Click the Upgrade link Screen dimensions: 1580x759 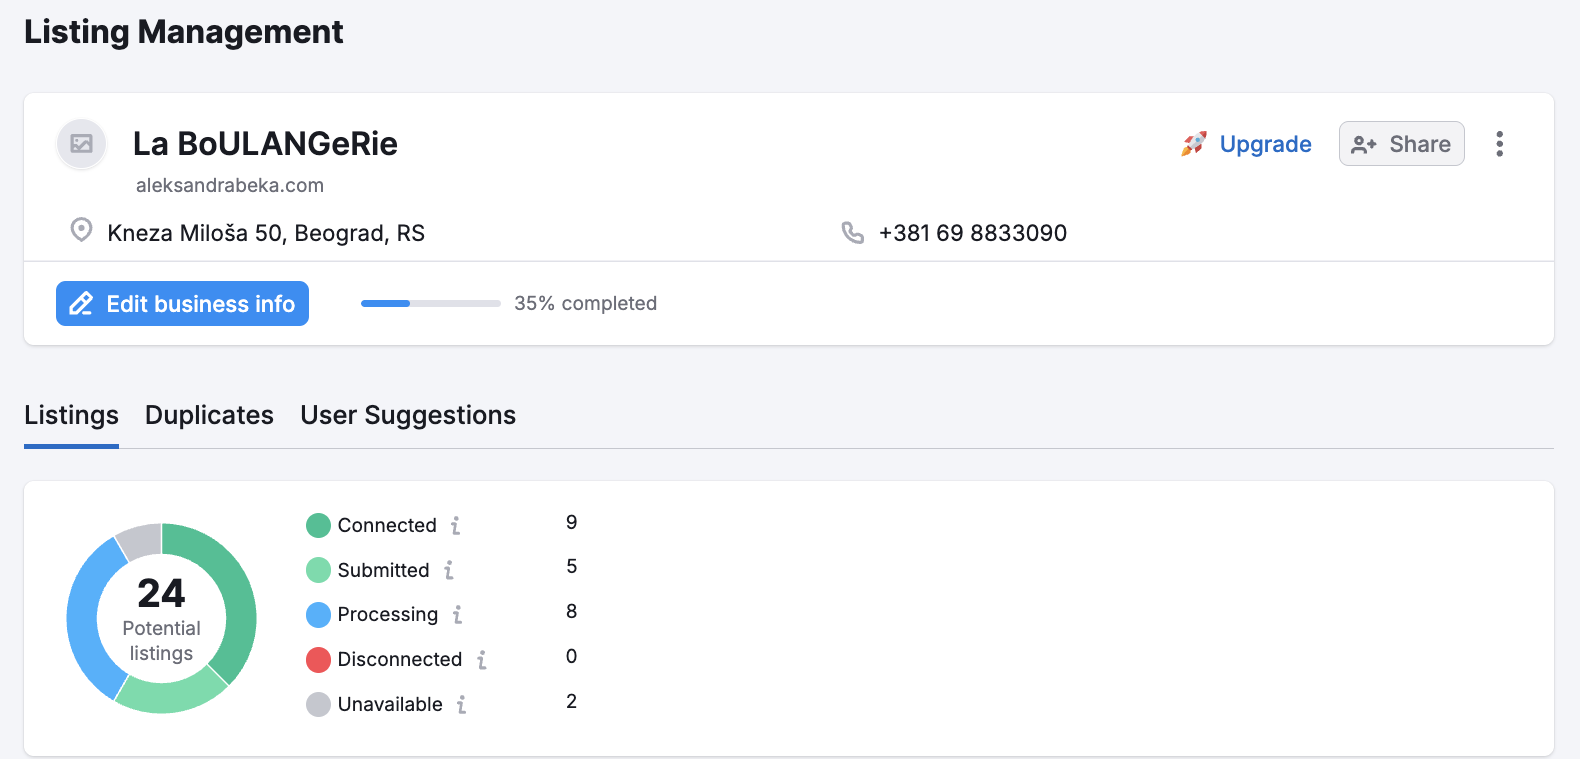(1265, 143)
